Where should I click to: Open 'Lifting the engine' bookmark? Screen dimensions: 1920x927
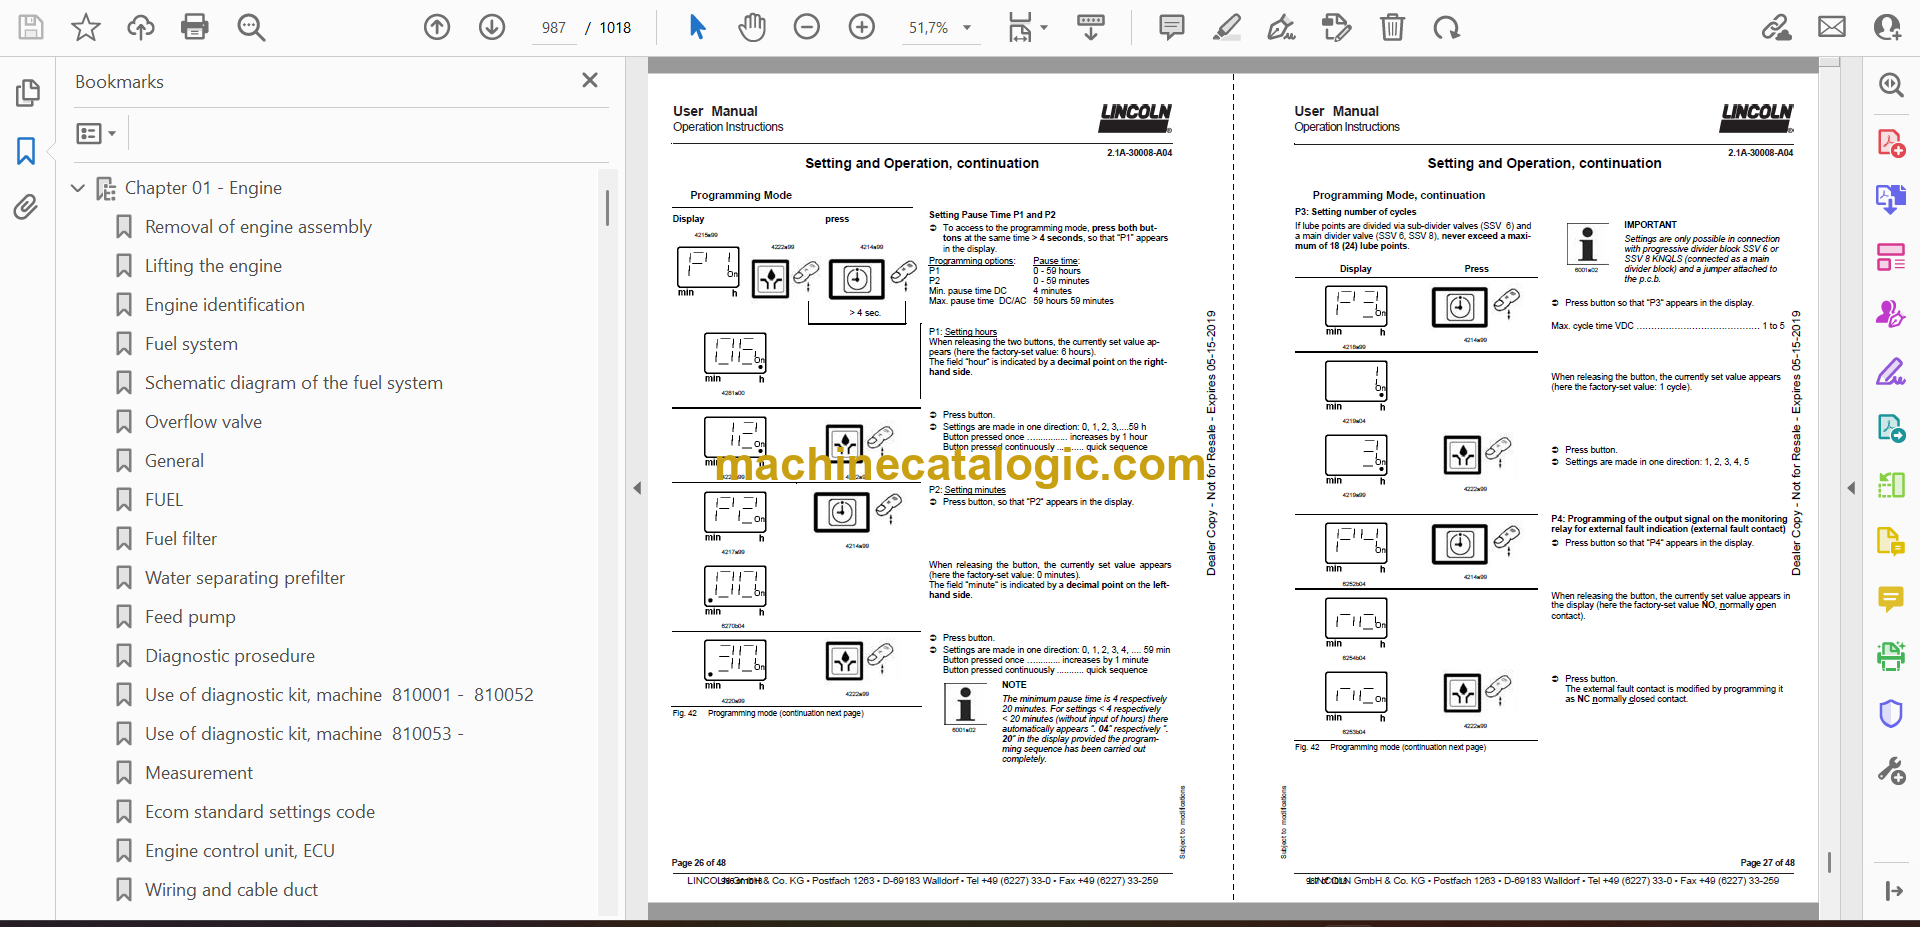tap(213, 266)
